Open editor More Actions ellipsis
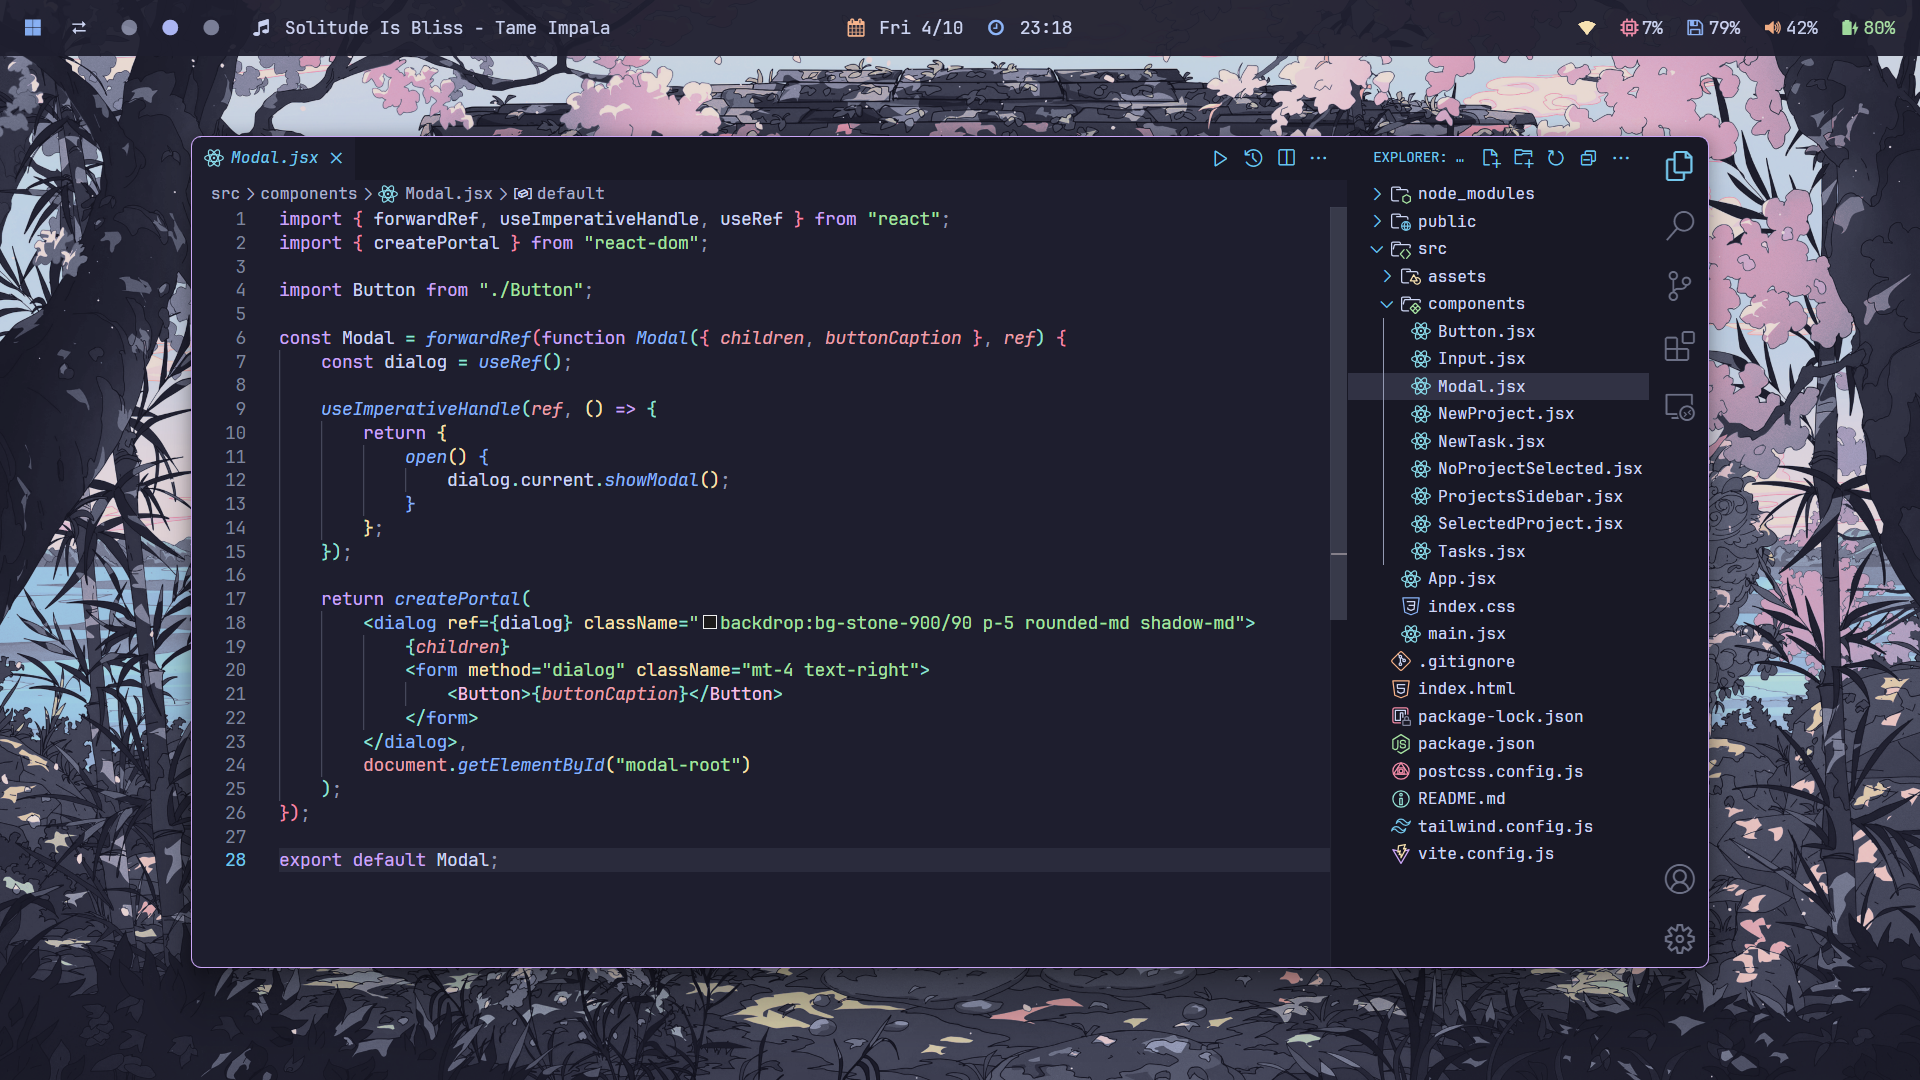Screen dimensions: 1920x1080 pyautogui.click(x=1319, y=158)
